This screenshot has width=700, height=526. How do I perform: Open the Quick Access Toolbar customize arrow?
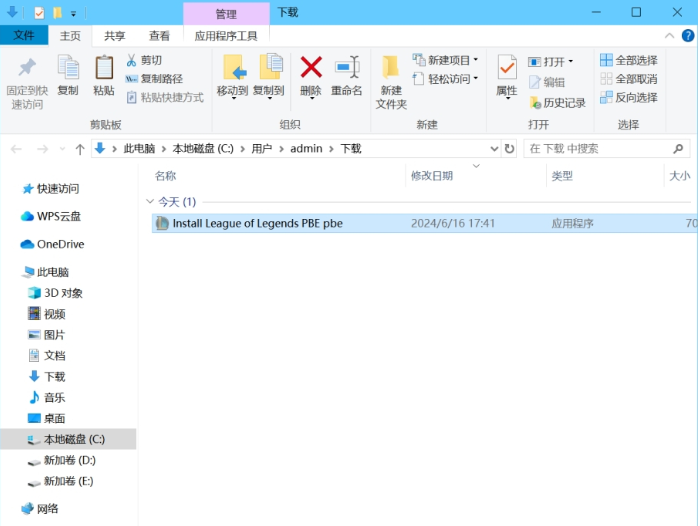coord(73,14)
